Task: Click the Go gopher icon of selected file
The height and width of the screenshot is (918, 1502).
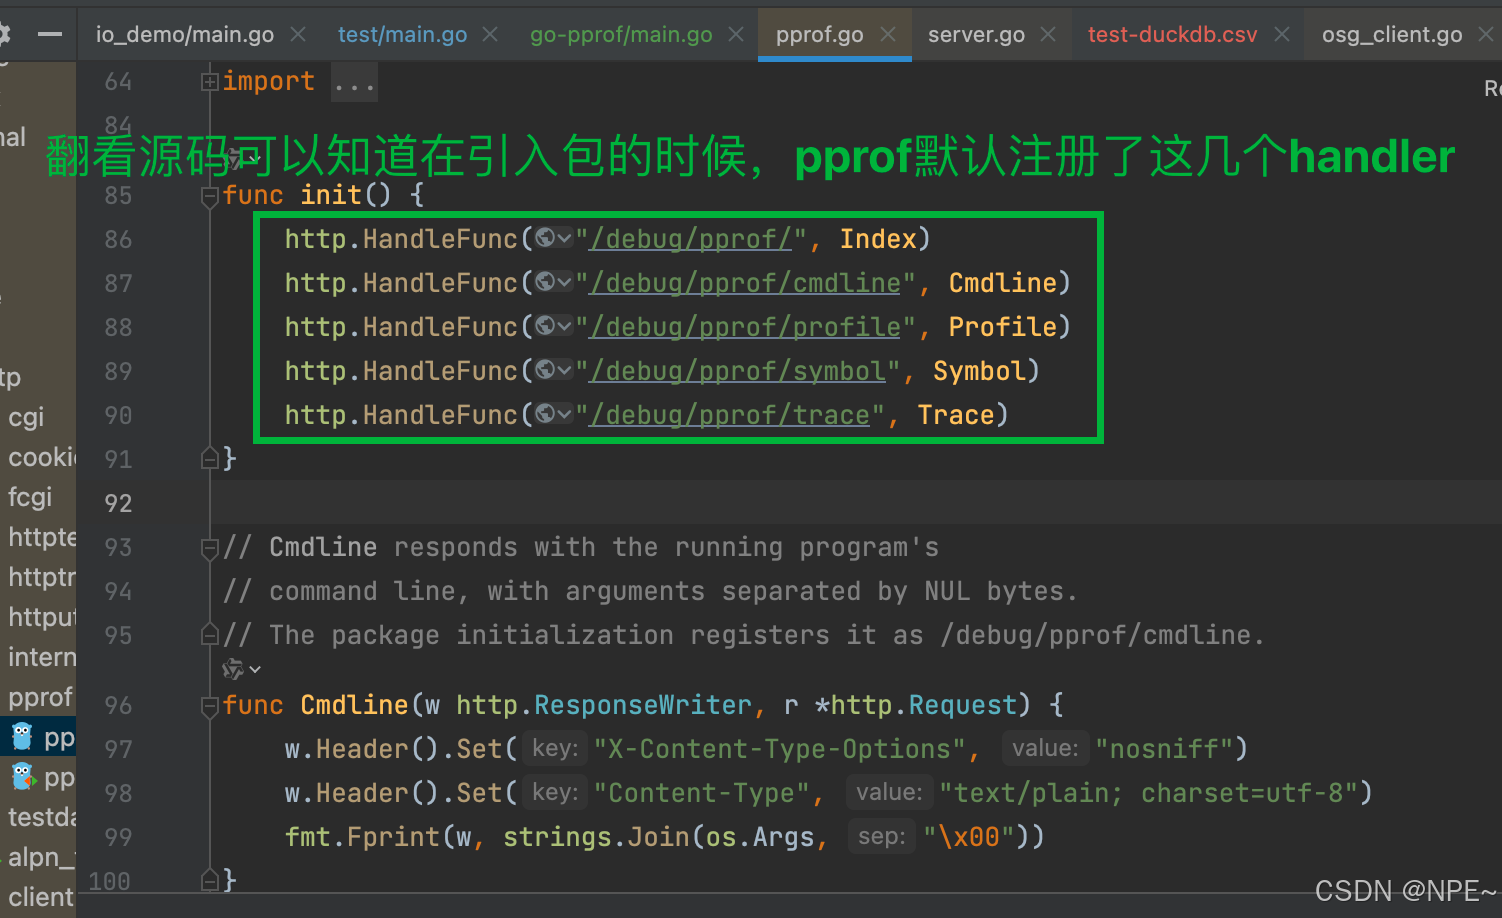Action: [22, 737]
